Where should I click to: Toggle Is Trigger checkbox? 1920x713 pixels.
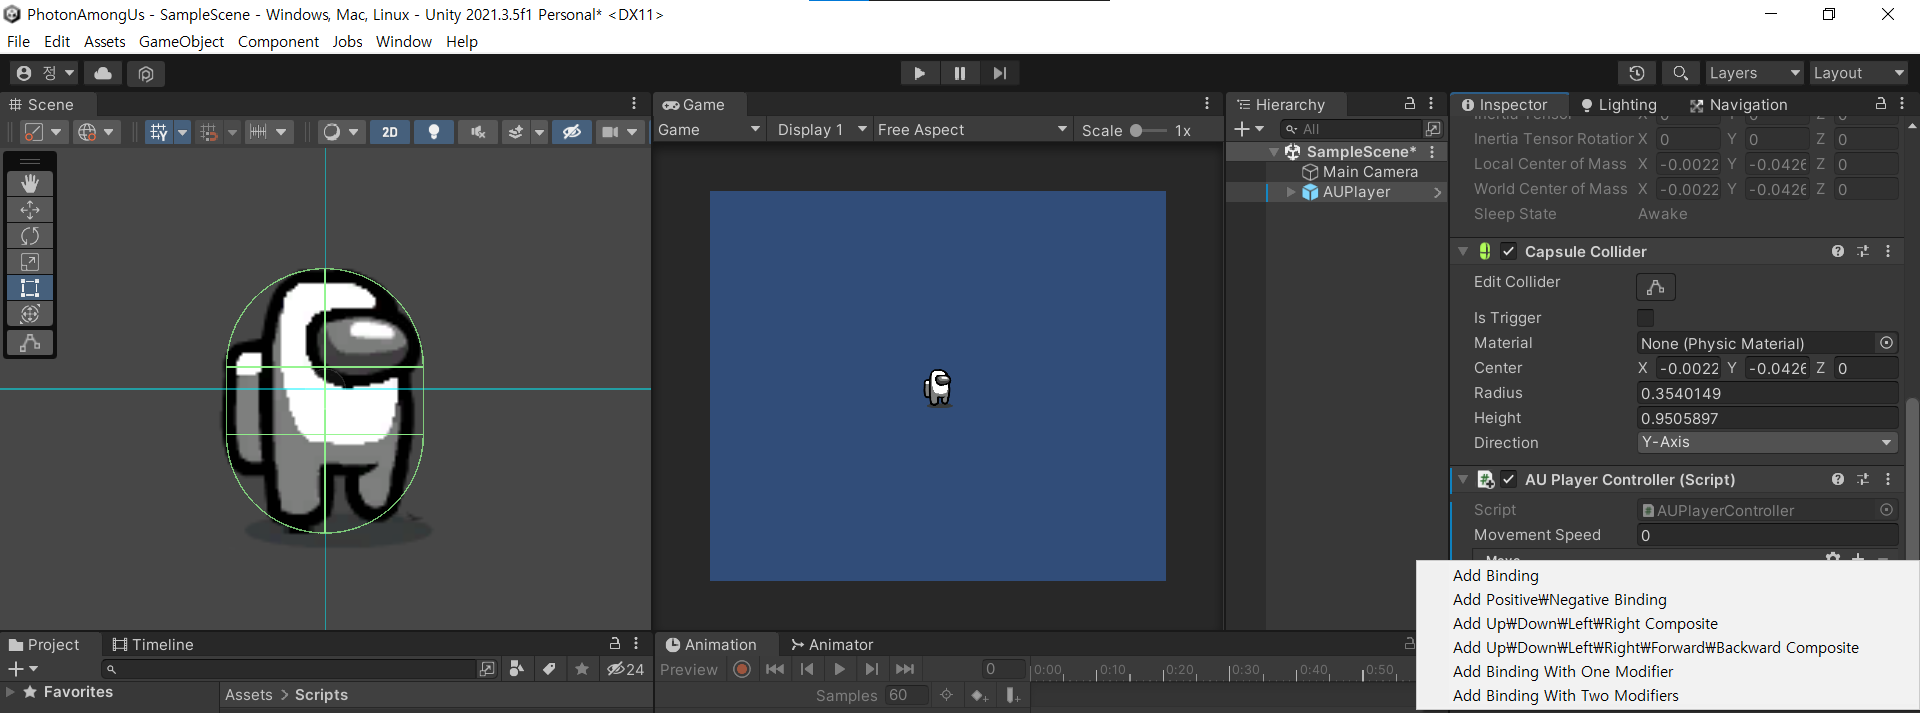pos(1645,318)
